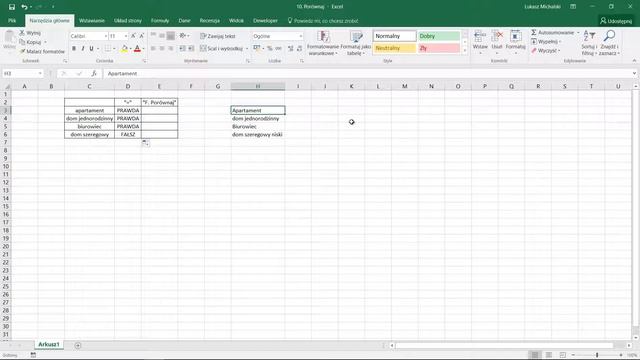Center cell text horizontally

[162, 49]
